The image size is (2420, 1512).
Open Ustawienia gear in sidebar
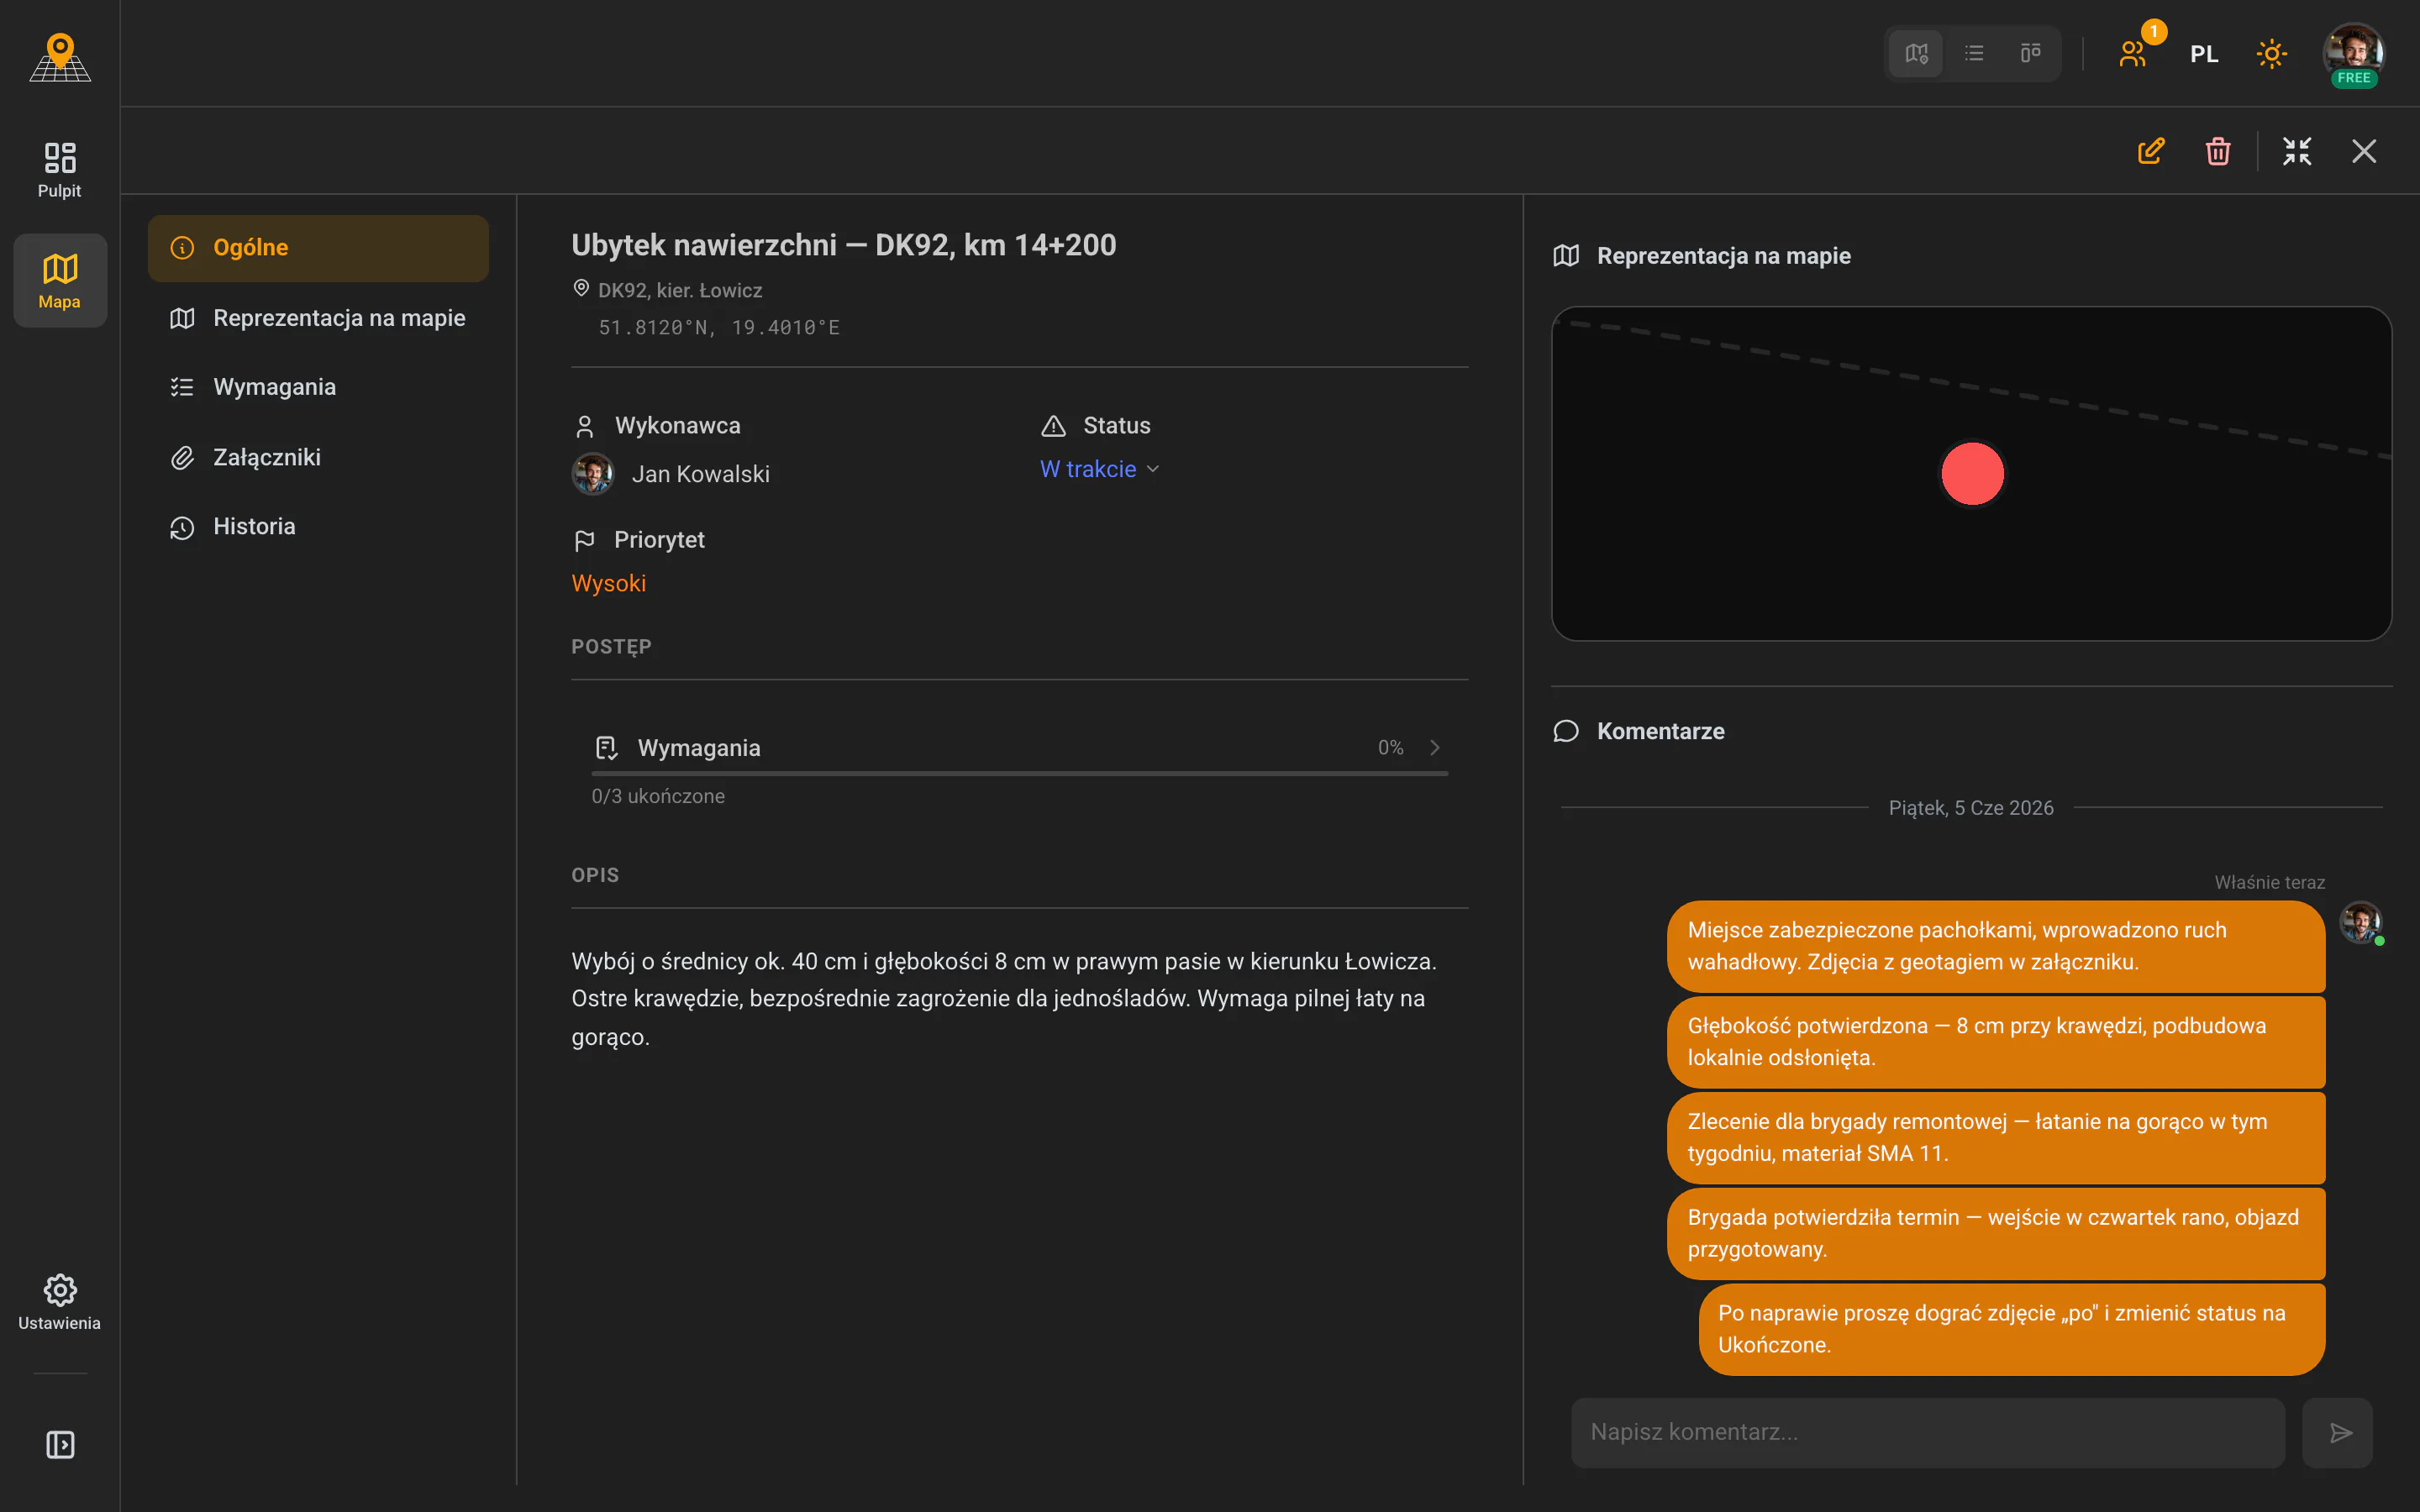(x=60, y=1302)
